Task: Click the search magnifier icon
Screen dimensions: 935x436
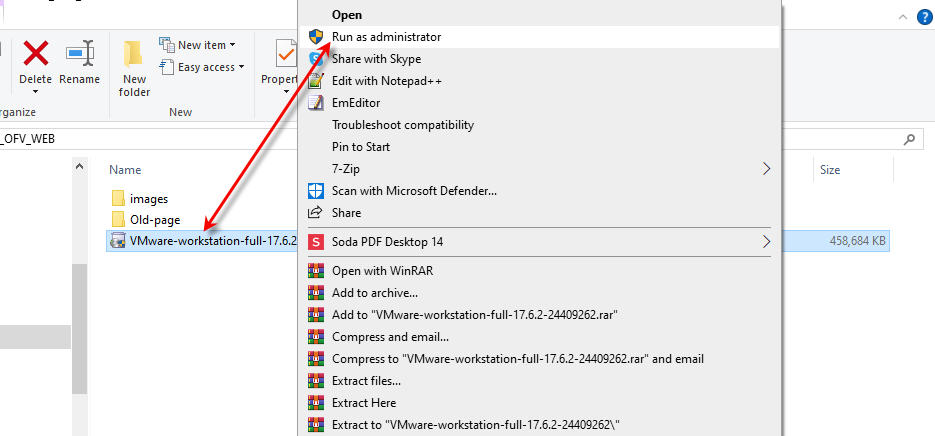Action: tap(908, 139)
